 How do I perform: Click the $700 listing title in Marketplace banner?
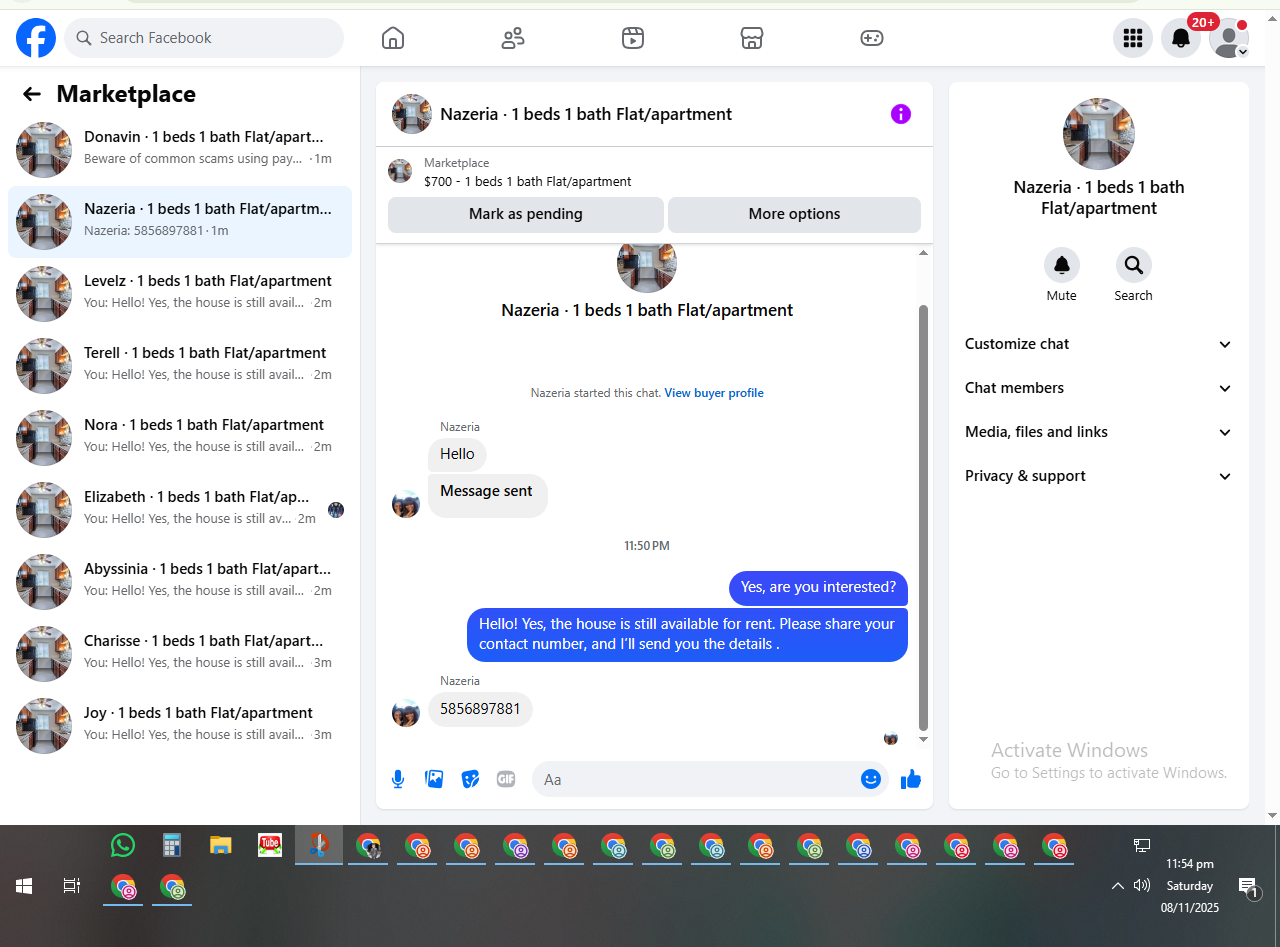528,182
